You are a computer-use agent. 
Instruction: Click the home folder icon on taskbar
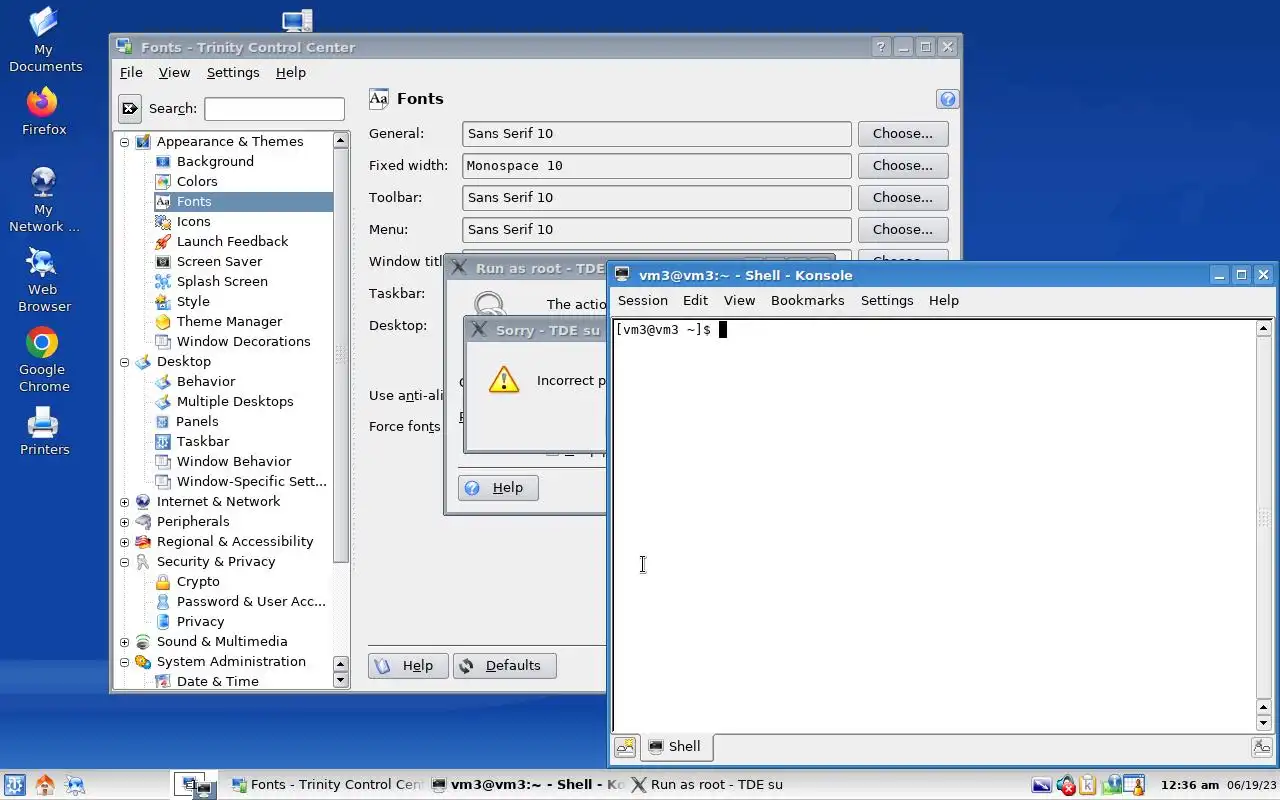coord(45,785)
